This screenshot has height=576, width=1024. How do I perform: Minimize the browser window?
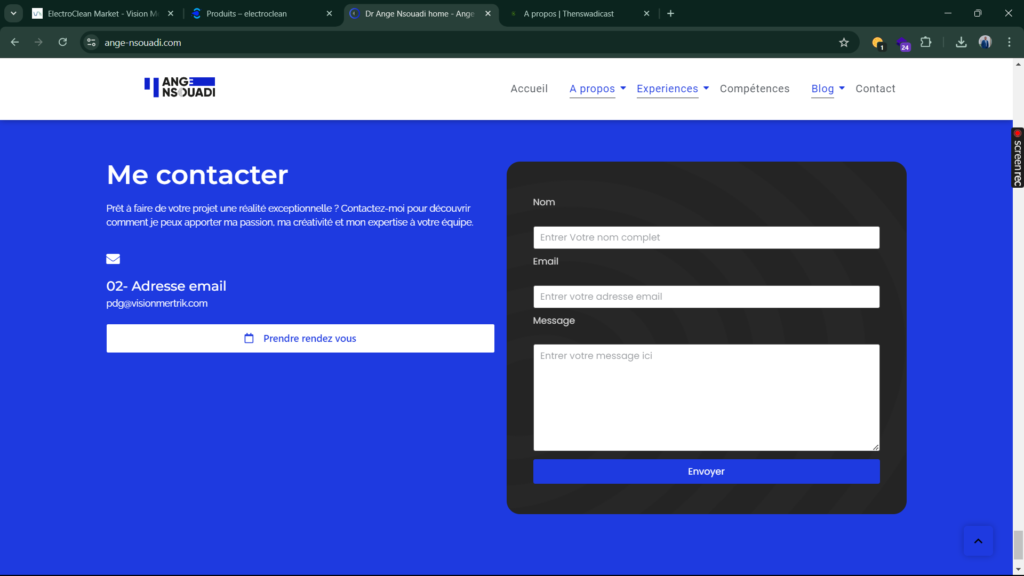(948, 14)
